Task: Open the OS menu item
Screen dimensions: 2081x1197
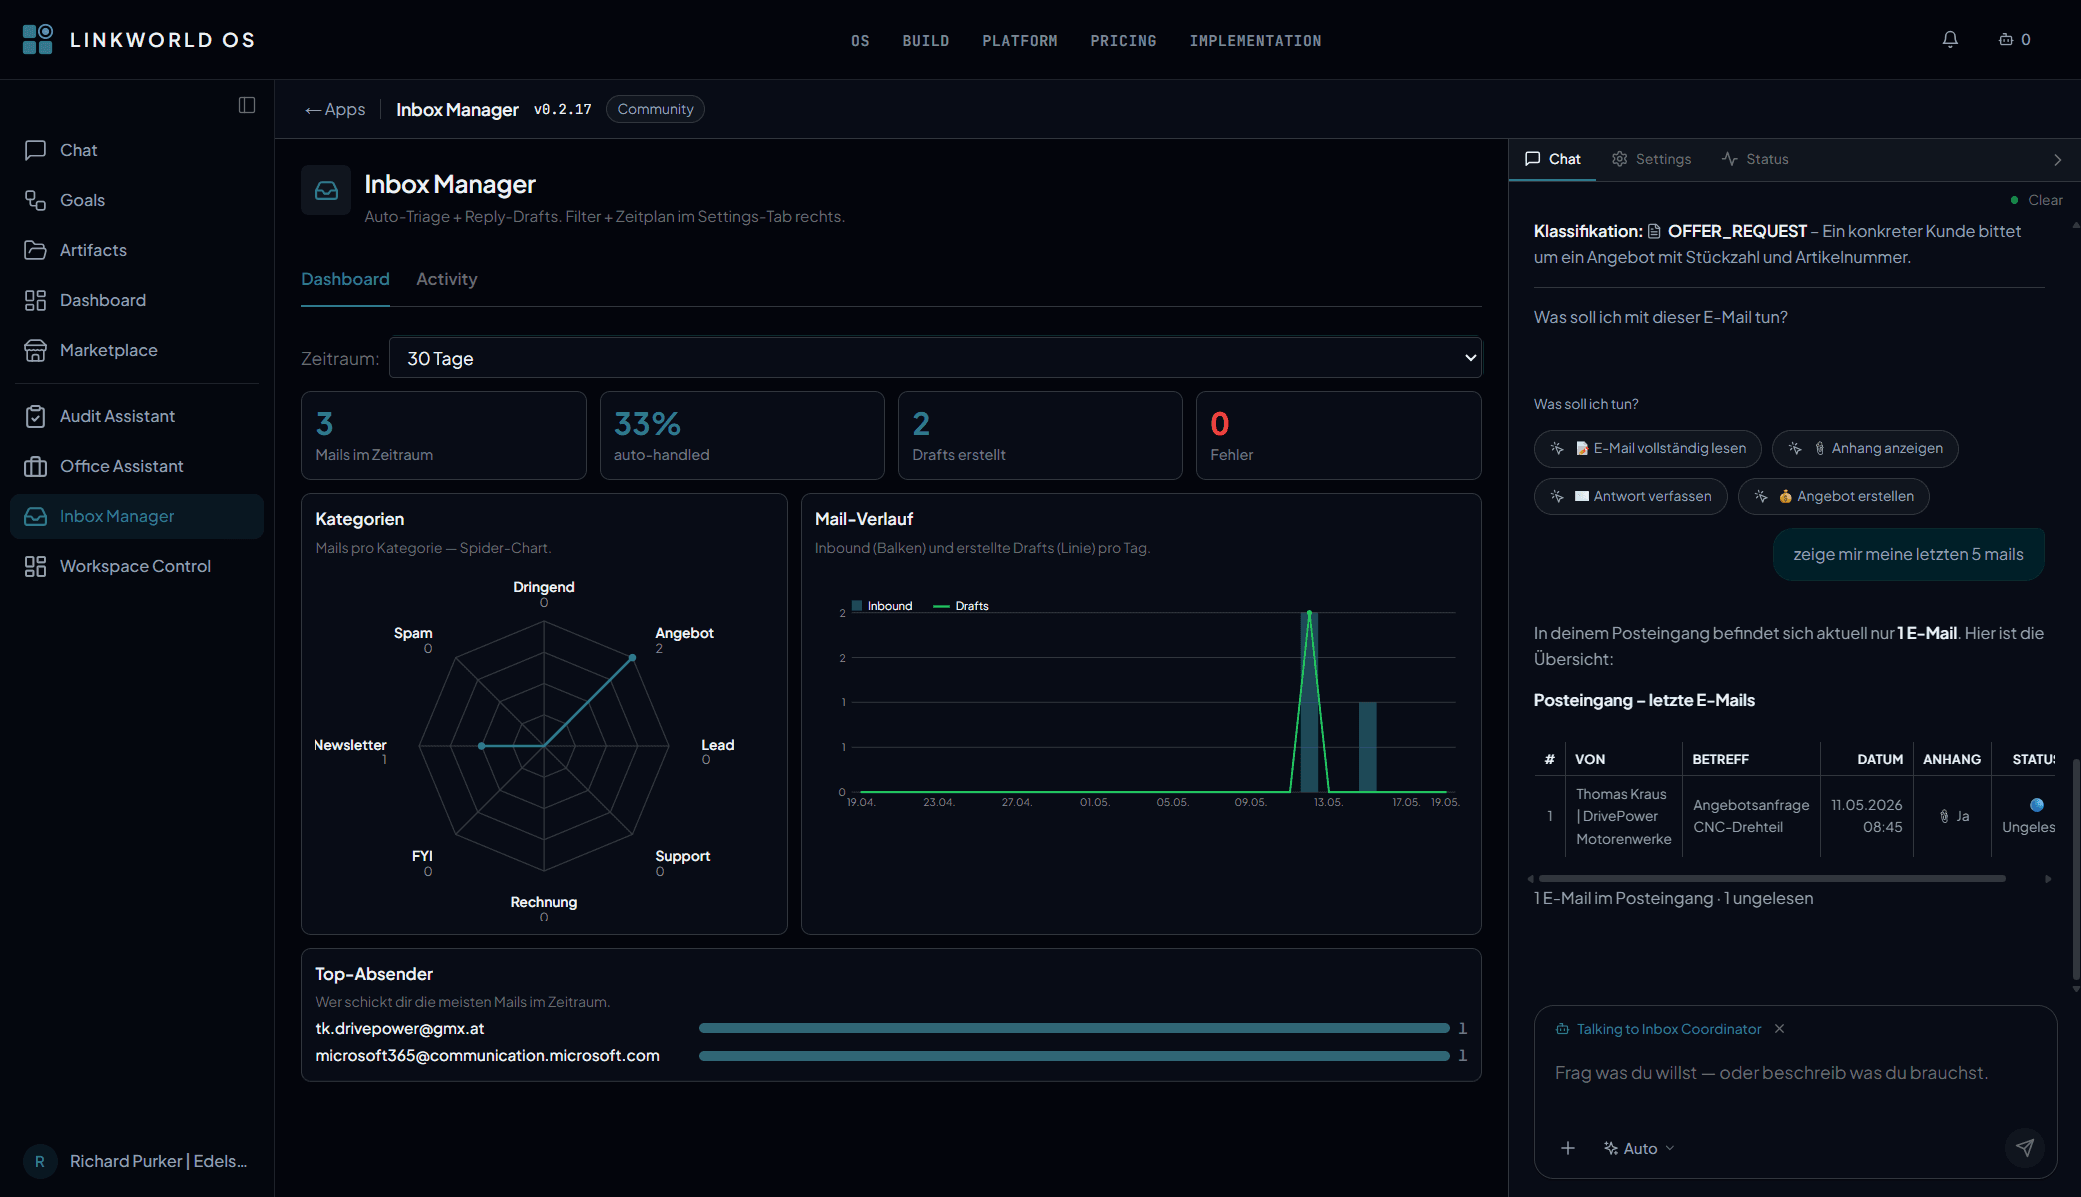Action: pos(860,41)
